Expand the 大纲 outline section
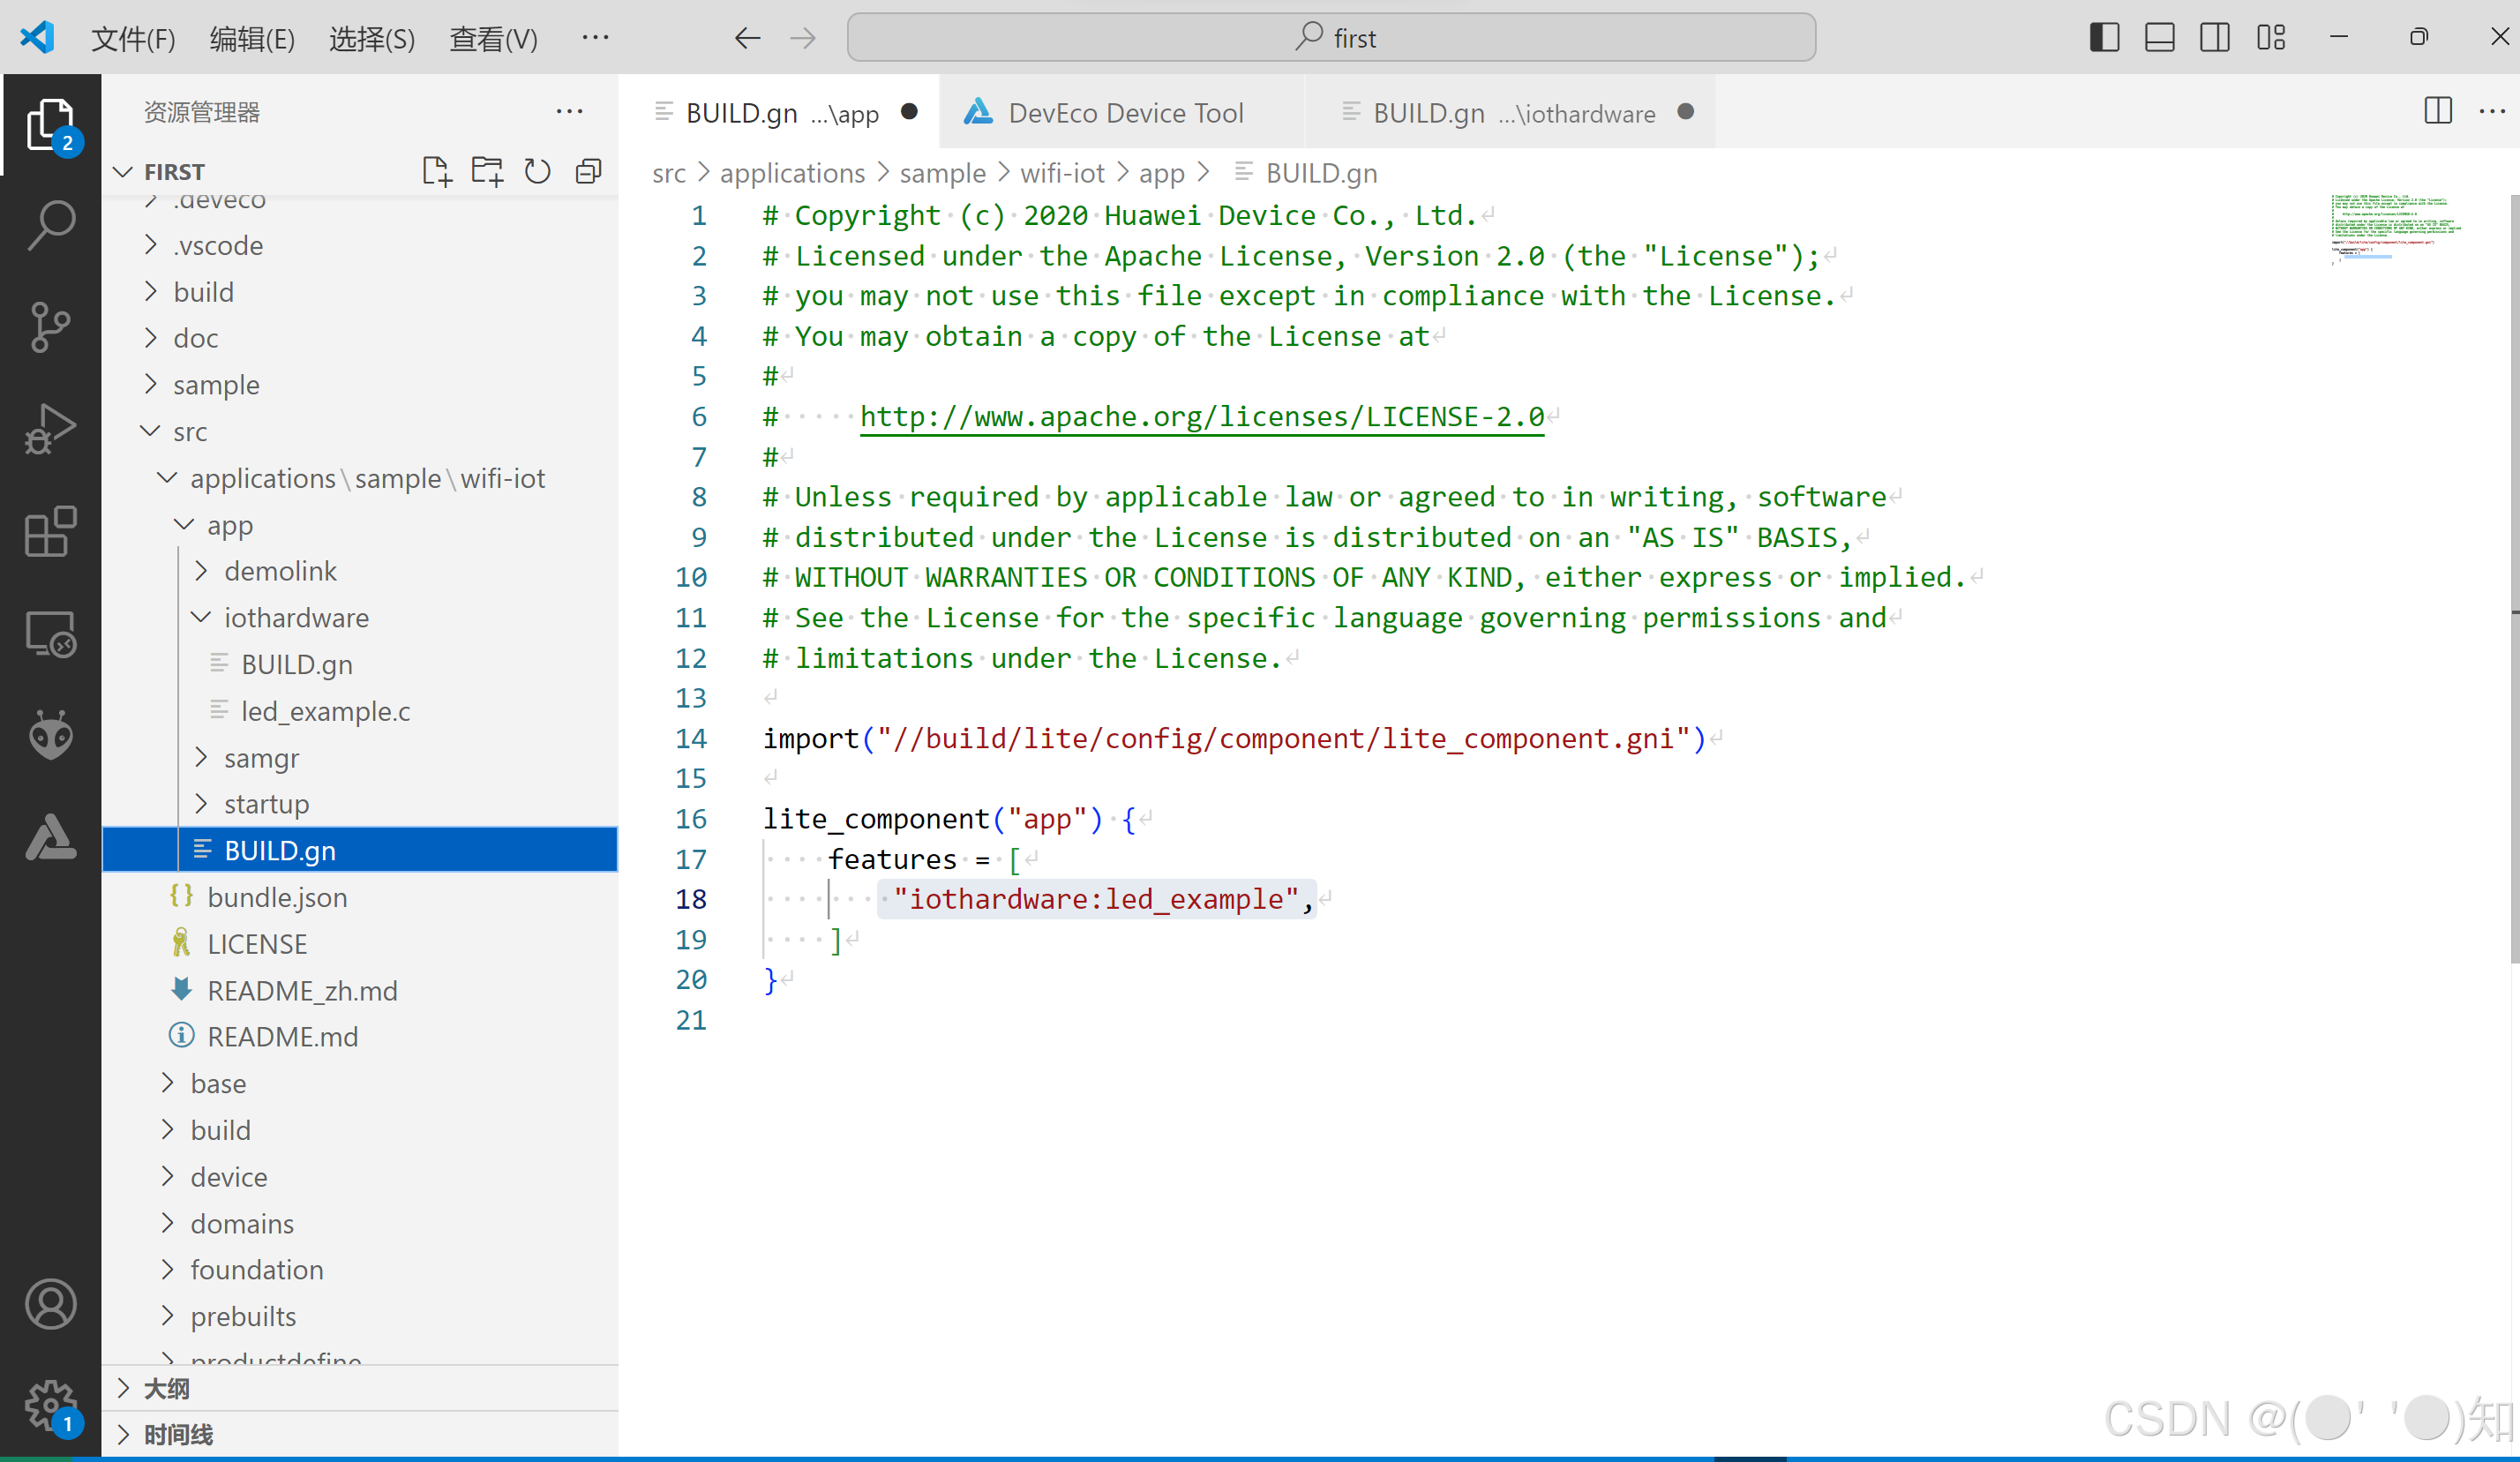The height and width of the screenshot is (1462, 2520). point(166,1388)
